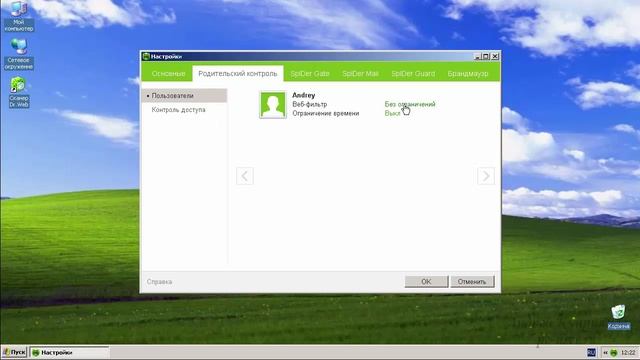Expand hidden tray icons arrow
Screen dimensions: 640x360
(605, 353)
